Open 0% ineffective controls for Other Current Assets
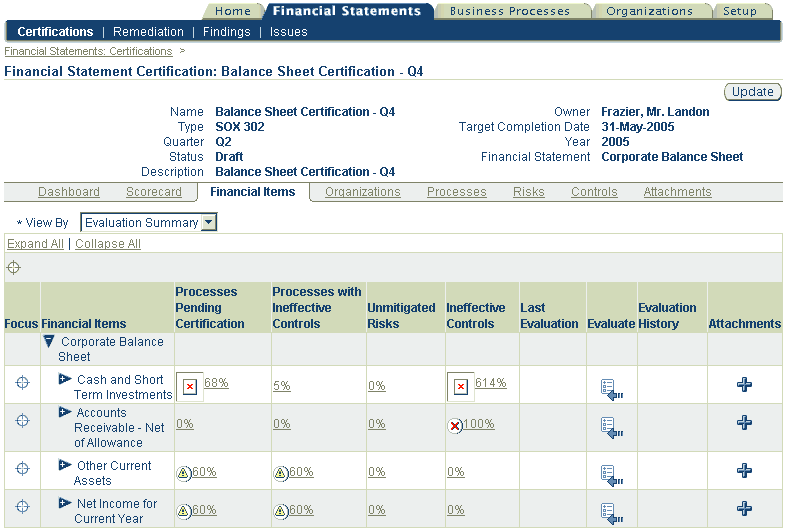The width and height of the screenshot is (788, 530). (456, 472)
